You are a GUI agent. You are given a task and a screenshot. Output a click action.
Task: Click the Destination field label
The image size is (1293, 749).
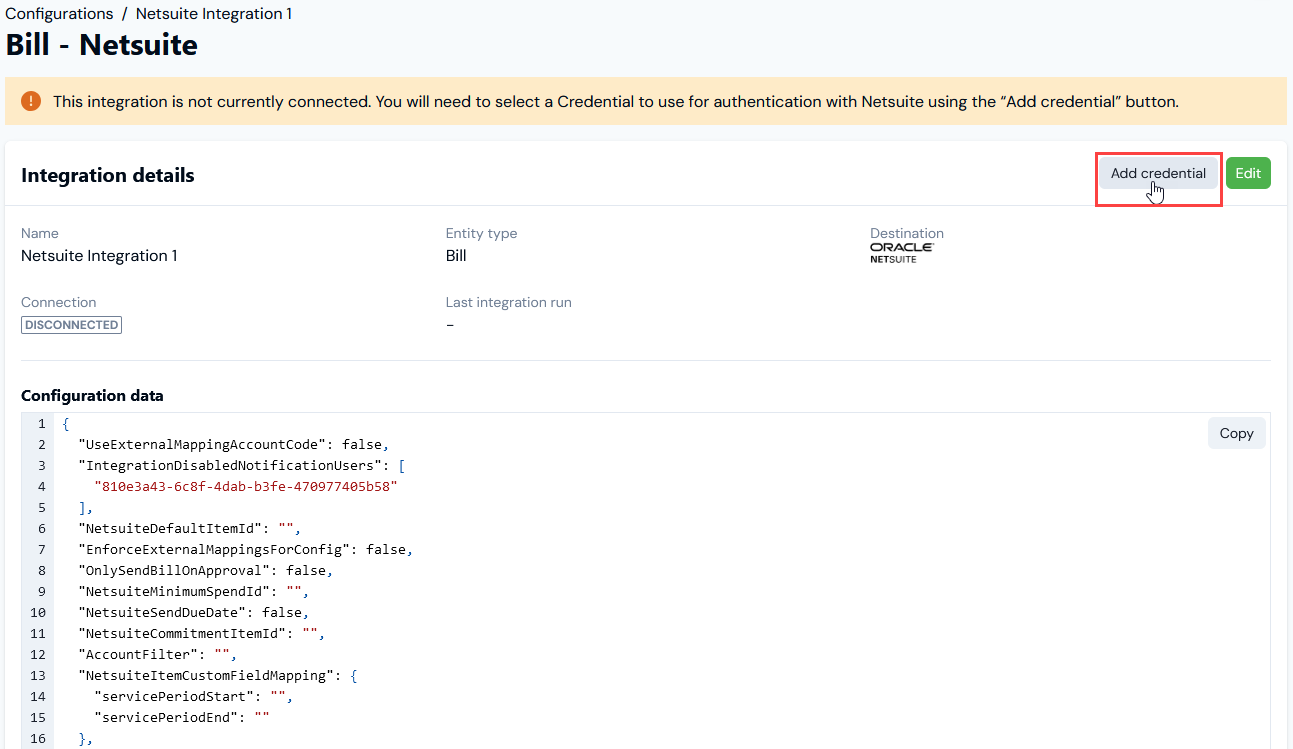[907, 233]
